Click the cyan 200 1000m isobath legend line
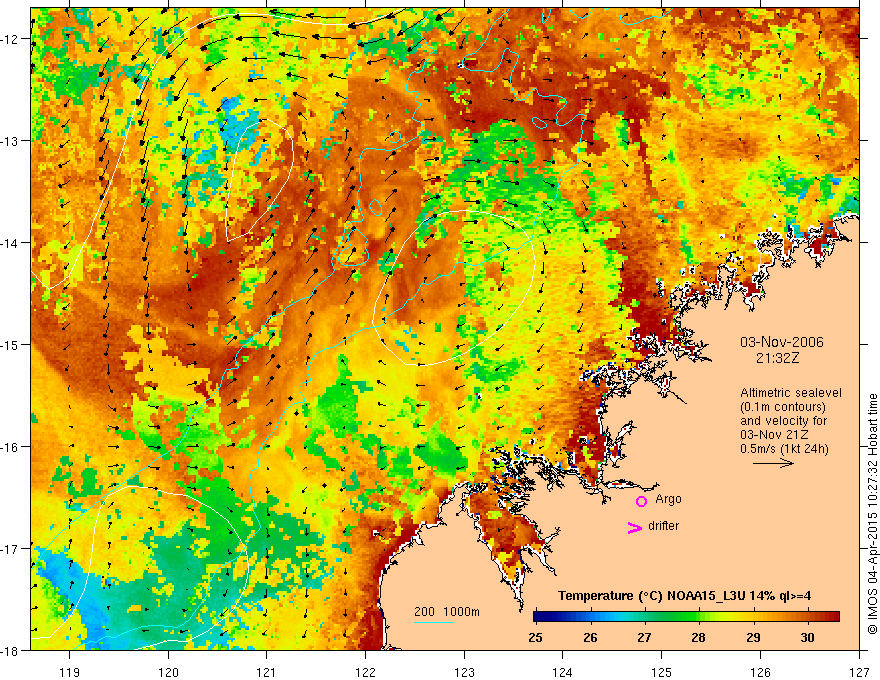Image resolution: width=880 pixels, height=680 pixels. 434,622
